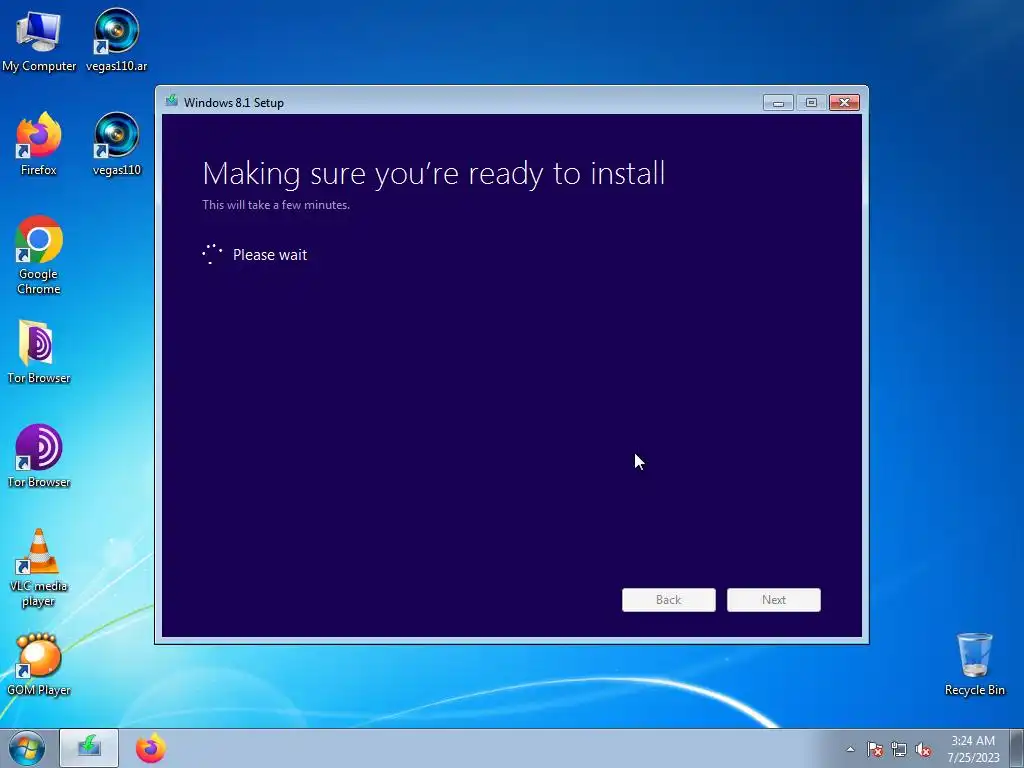This screenshot has height=768, width=1024.
Task: Open My Computer desktop icon
Action: (39, 39)
